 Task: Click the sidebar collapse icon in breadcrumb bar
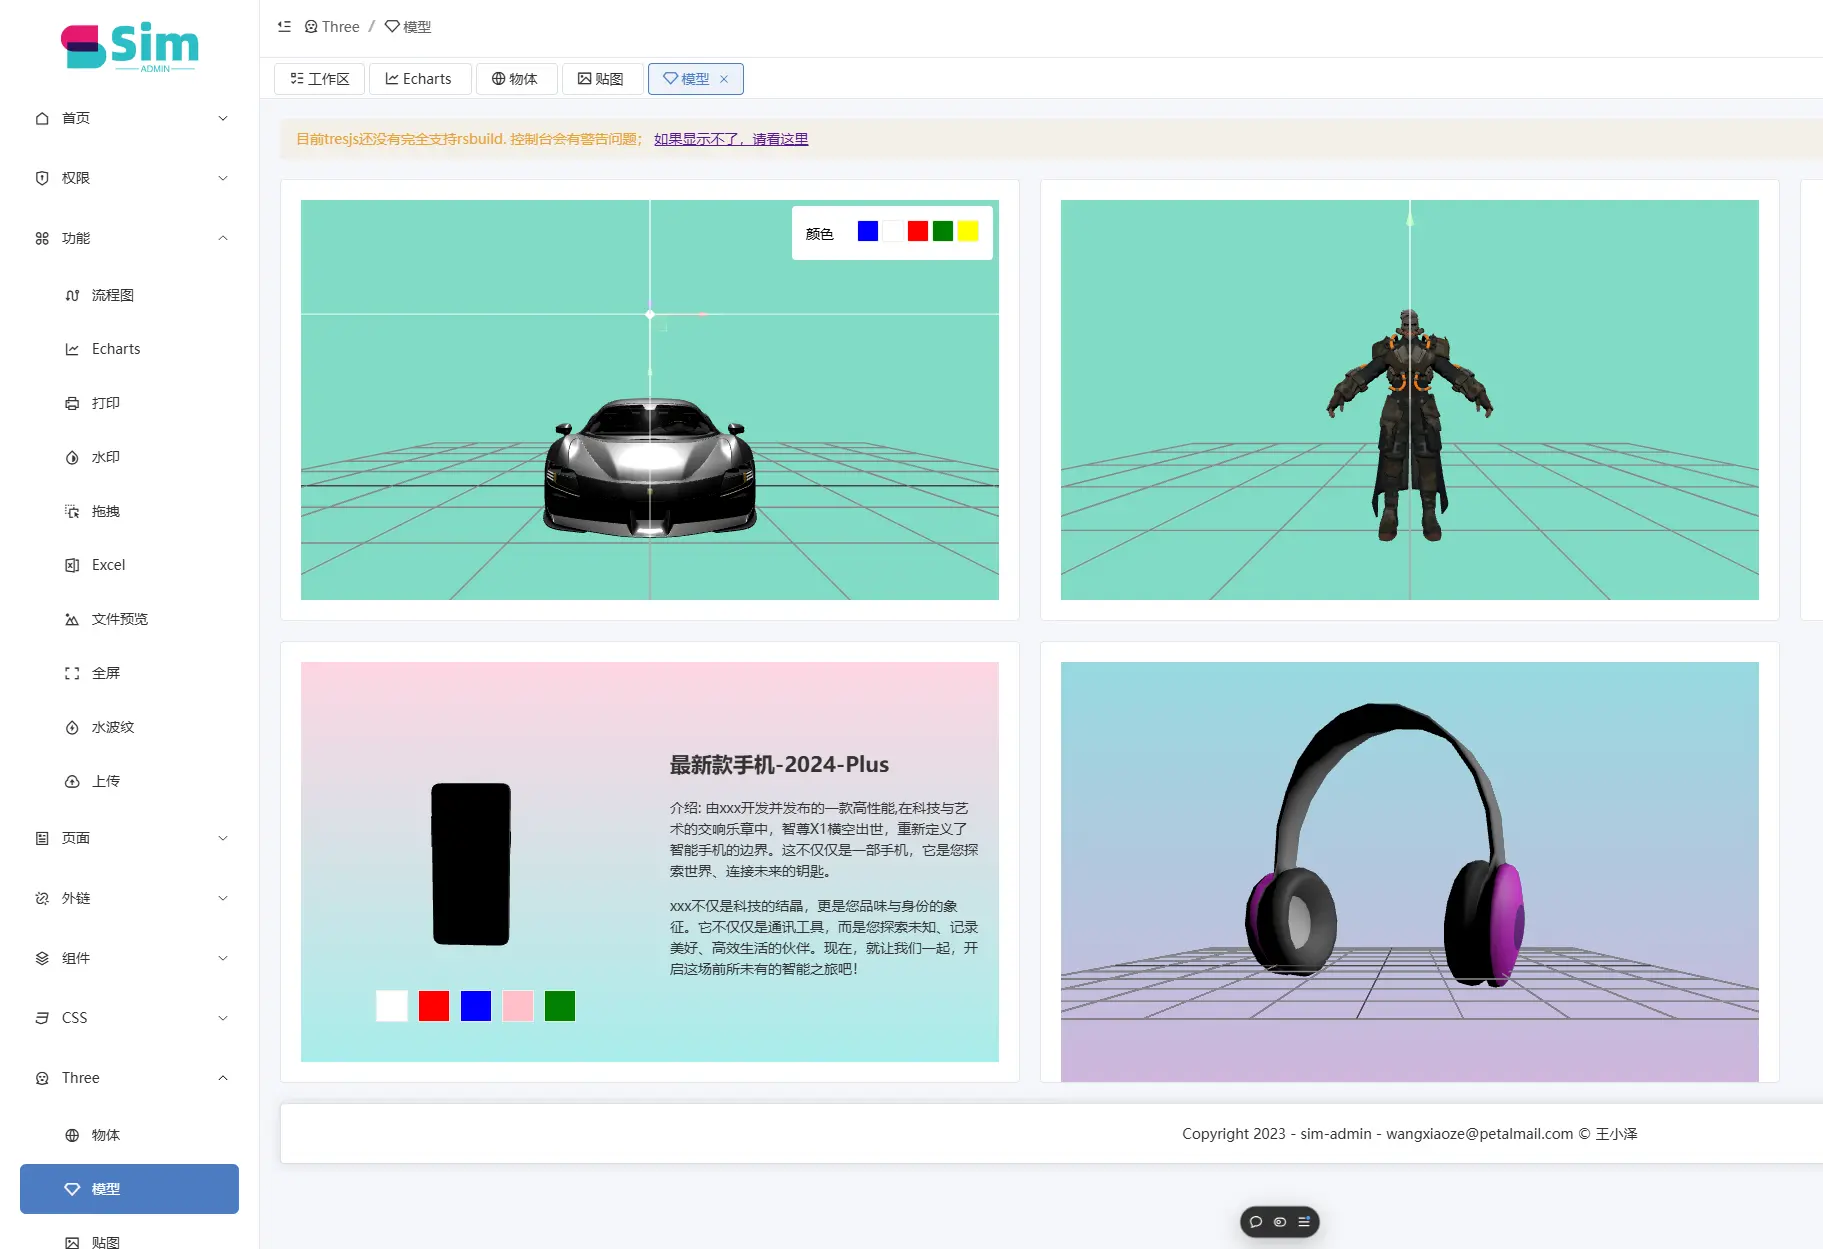[x=284, y=27]
